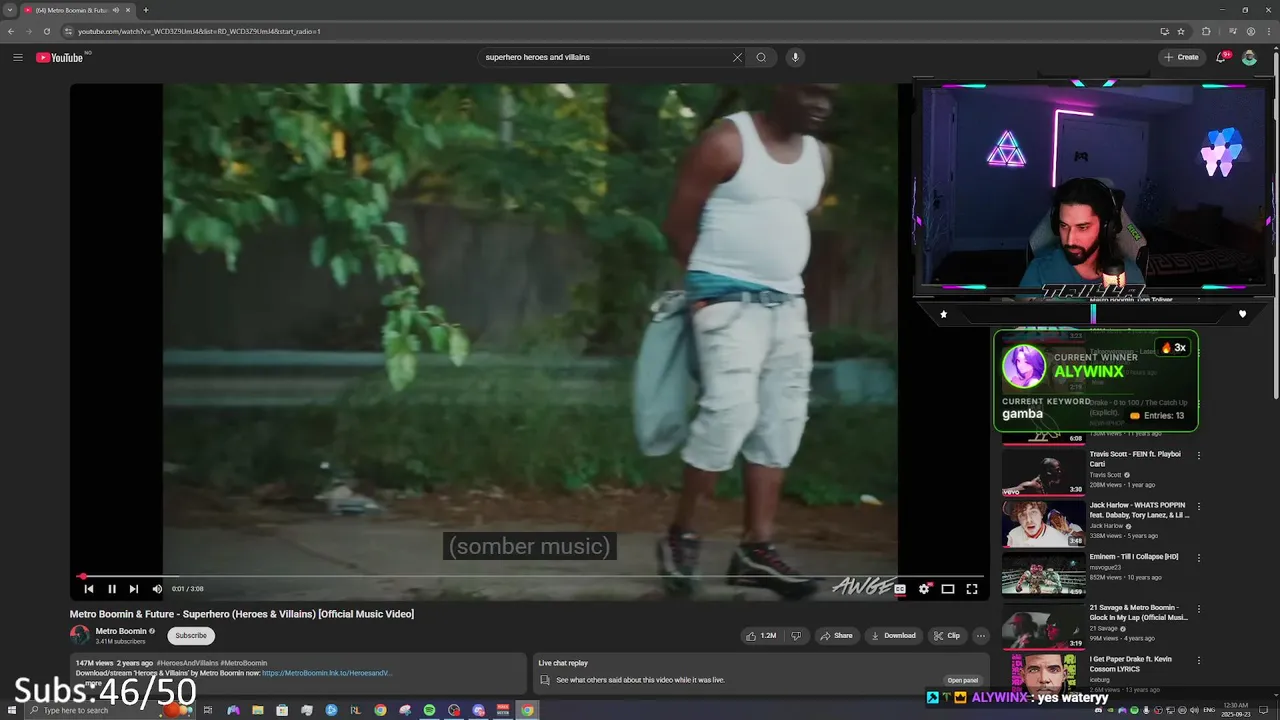Viewport: 1280px width, 720px height.
Task: Click the heart icon in stream overlay
Action: click(x=1242, y=314)
